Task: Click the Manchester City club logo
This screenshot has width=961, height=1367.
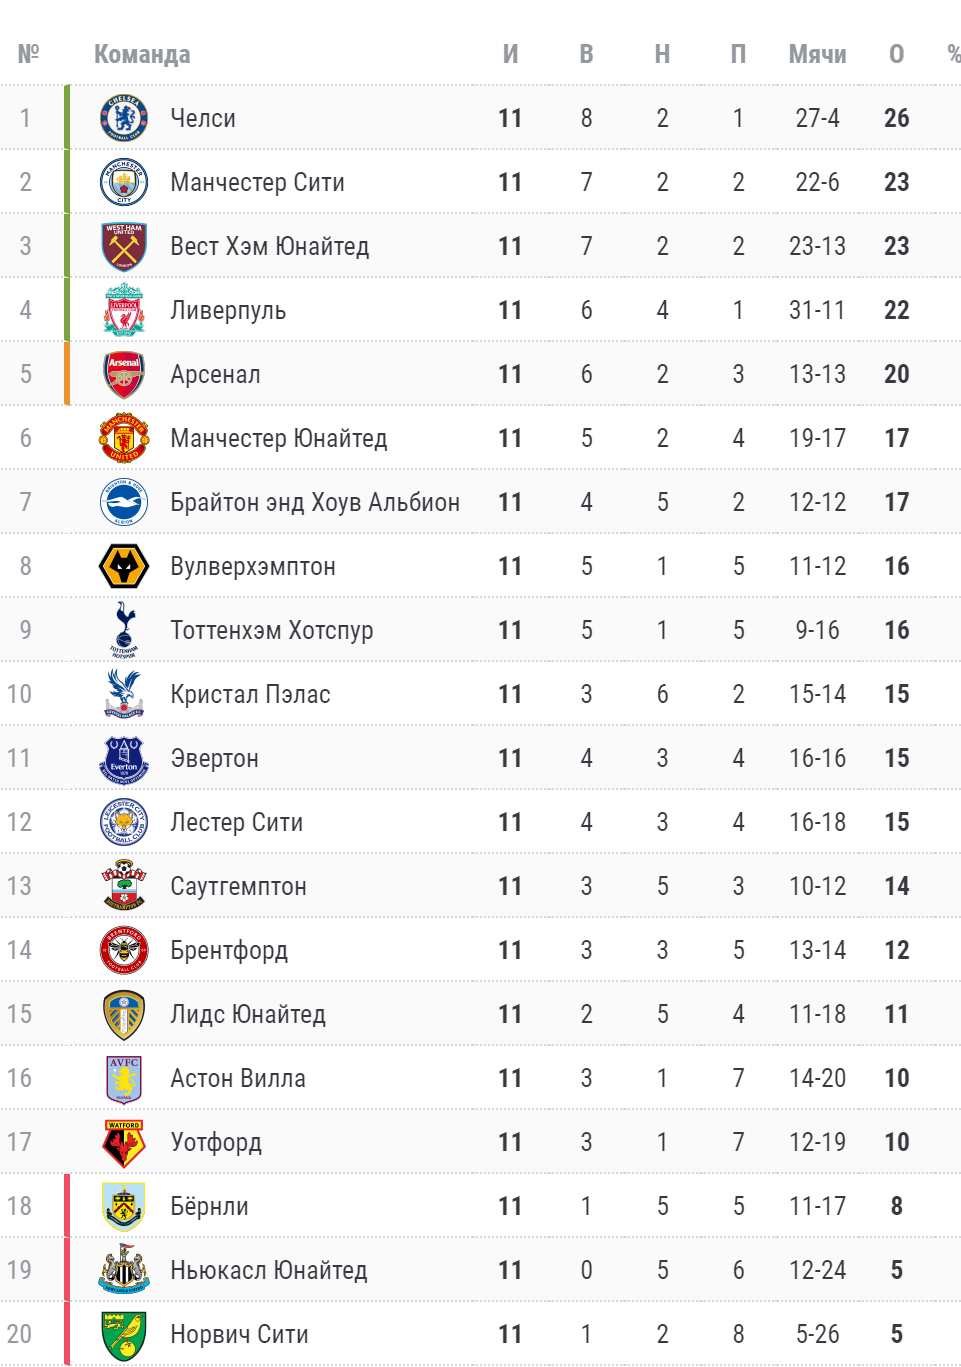Action: (x=124, y=182)
